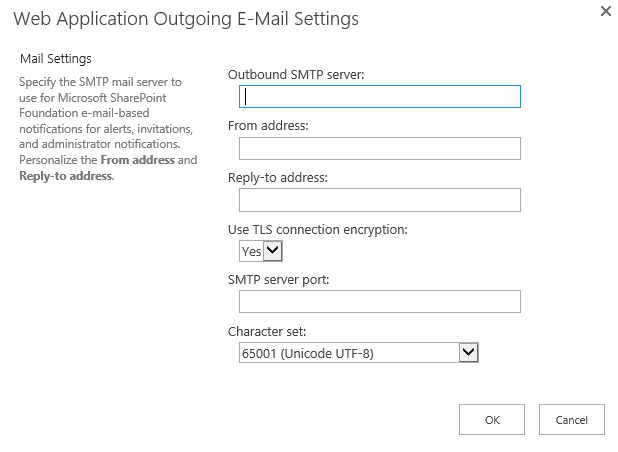The height and width of the screenshot is (452, 618).
Task: Click the 'Specify the SMTP mail server' description text
Action: click(x=100, y=81)
